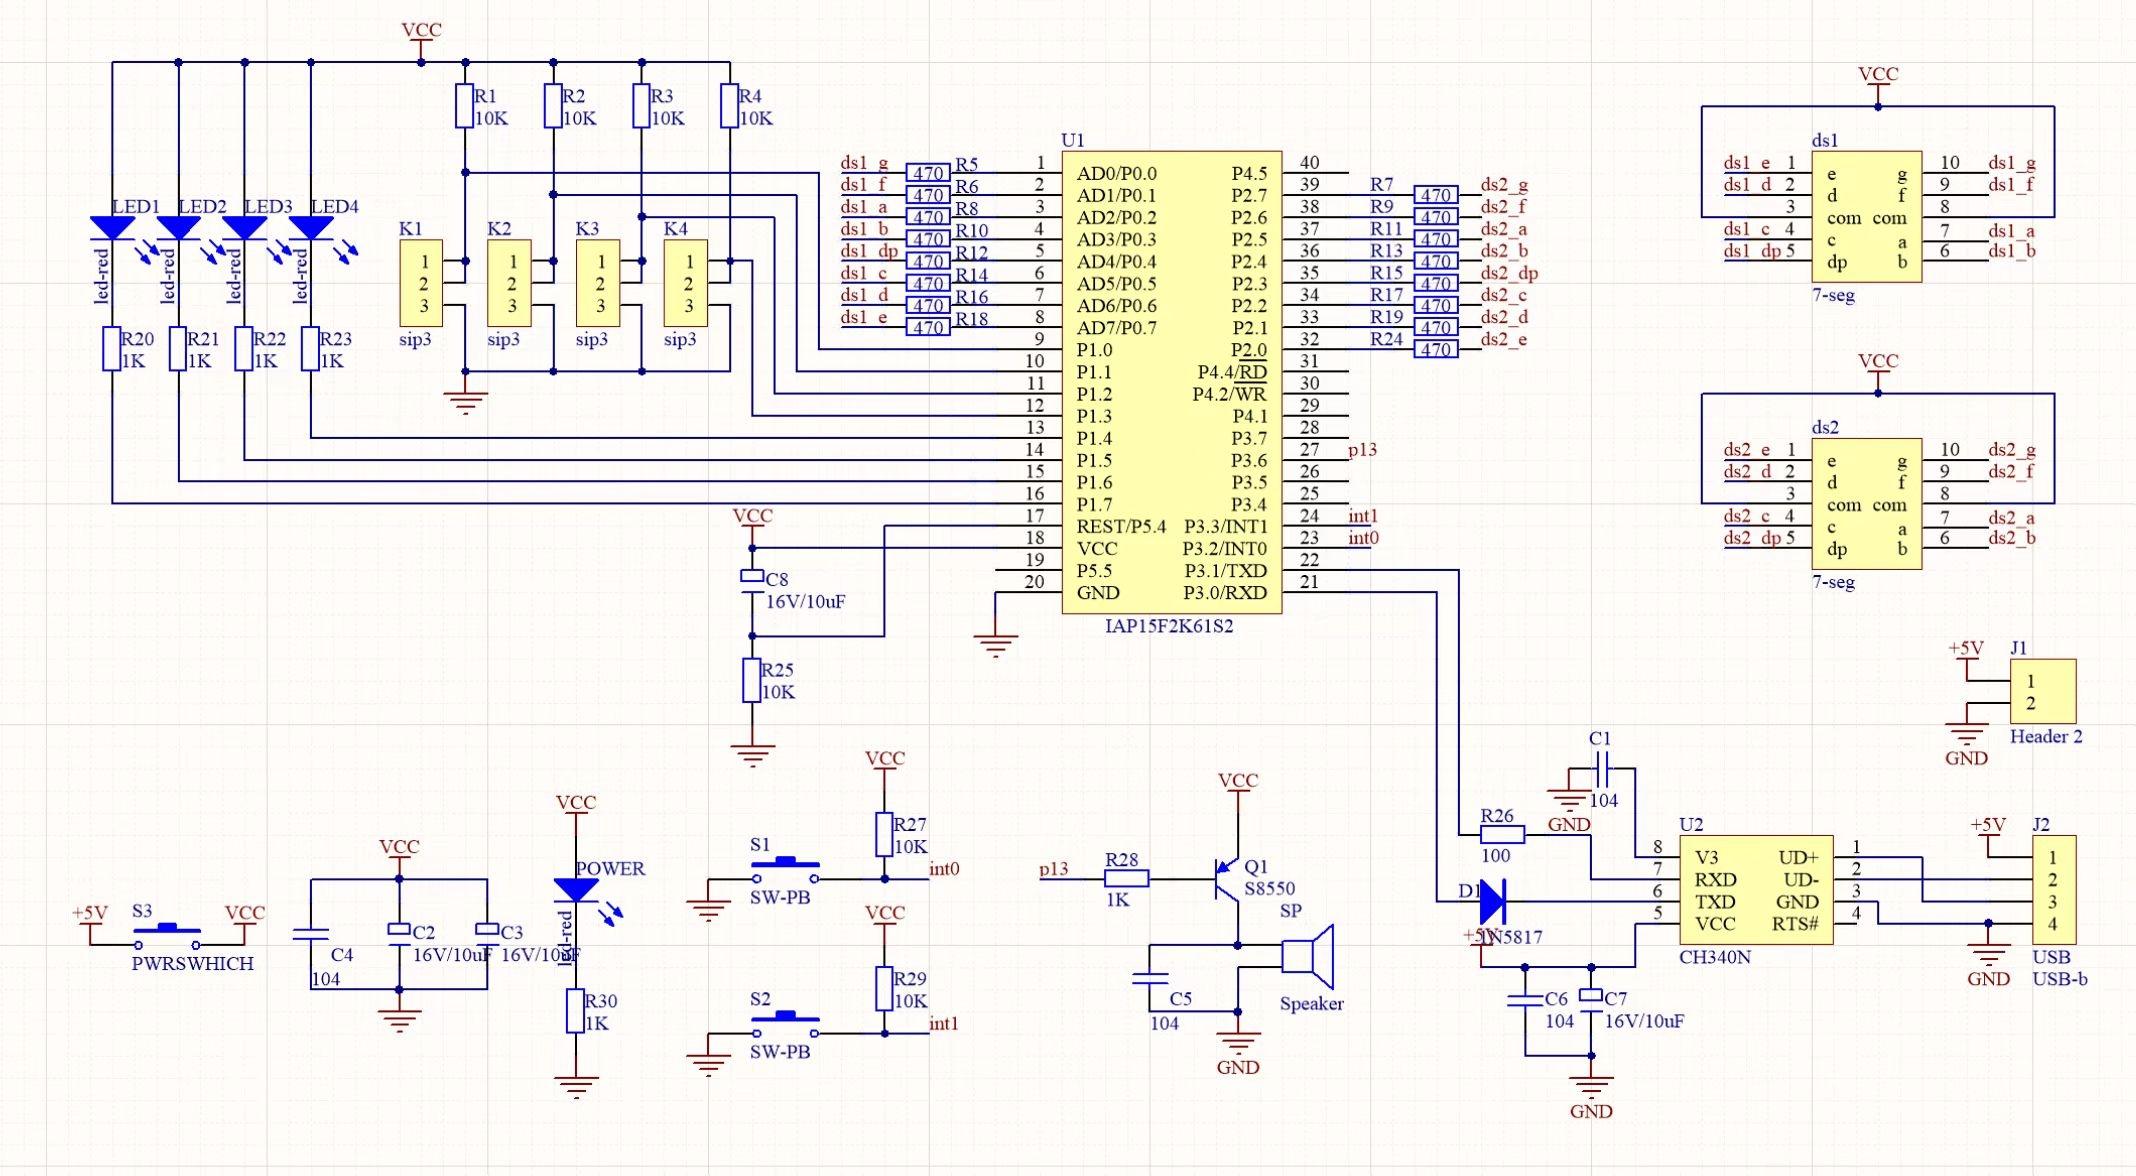Select the LED1 diode symbol
Screen dimensions: 2136x1176
tap(112, 228)
